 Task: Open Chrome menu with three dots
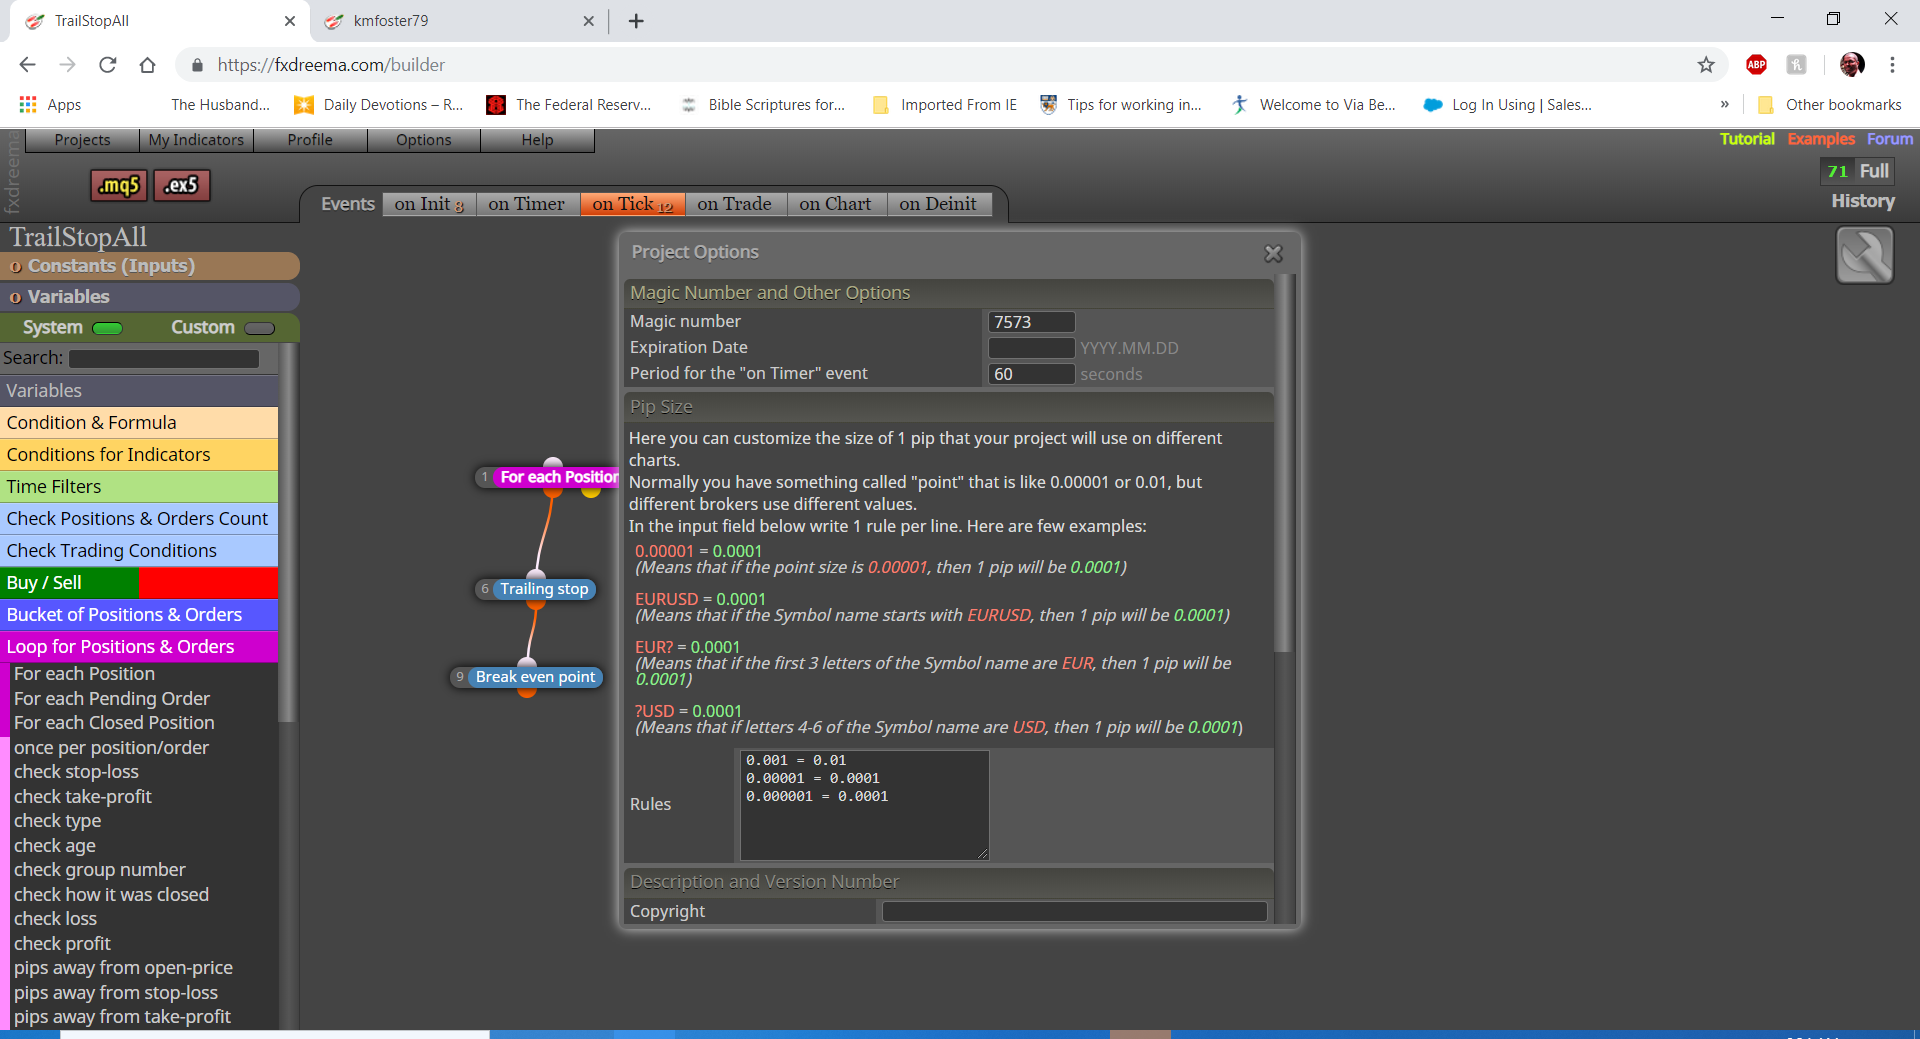coord(1892,65)
